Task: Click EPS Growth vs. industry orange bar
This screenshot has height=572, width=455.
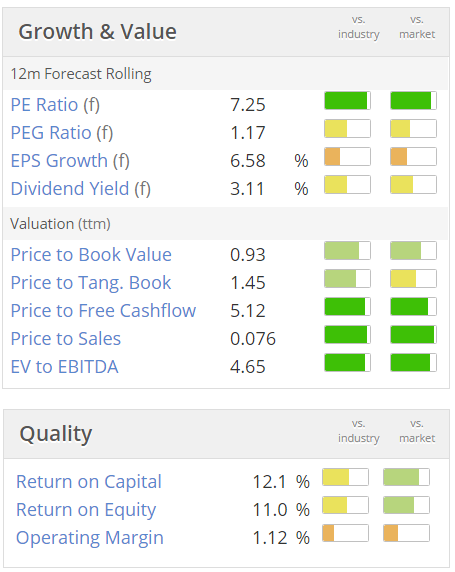Action: [x=347, y=157]
